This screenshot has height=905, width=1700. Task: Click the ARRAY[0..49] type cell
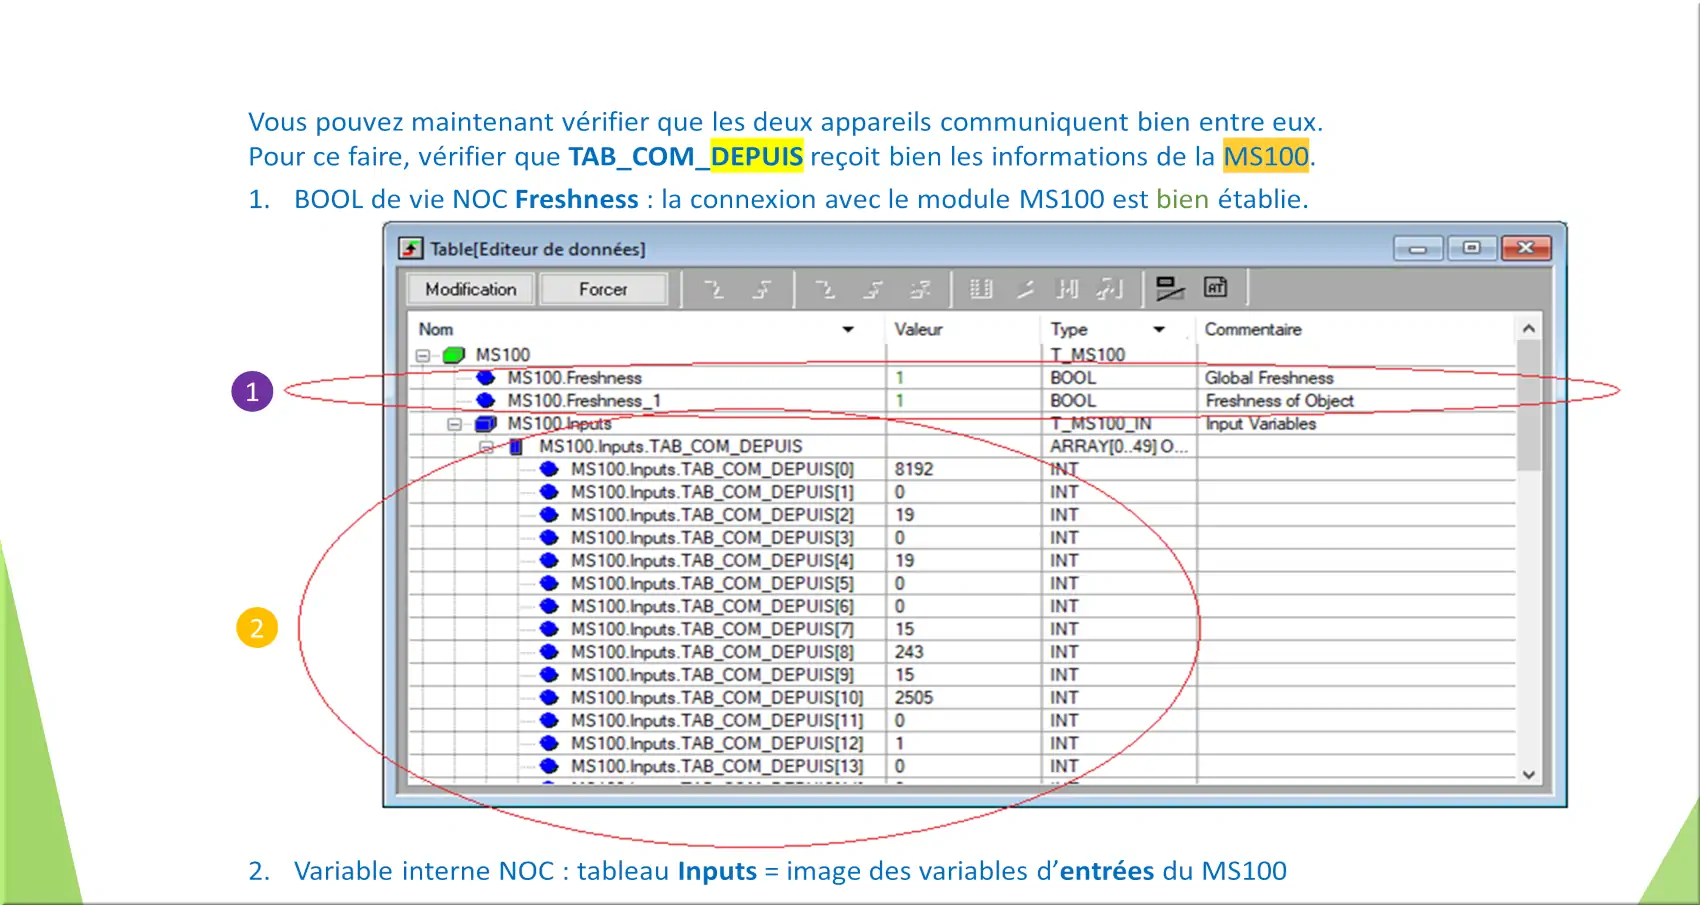[x=1119, y=447]
